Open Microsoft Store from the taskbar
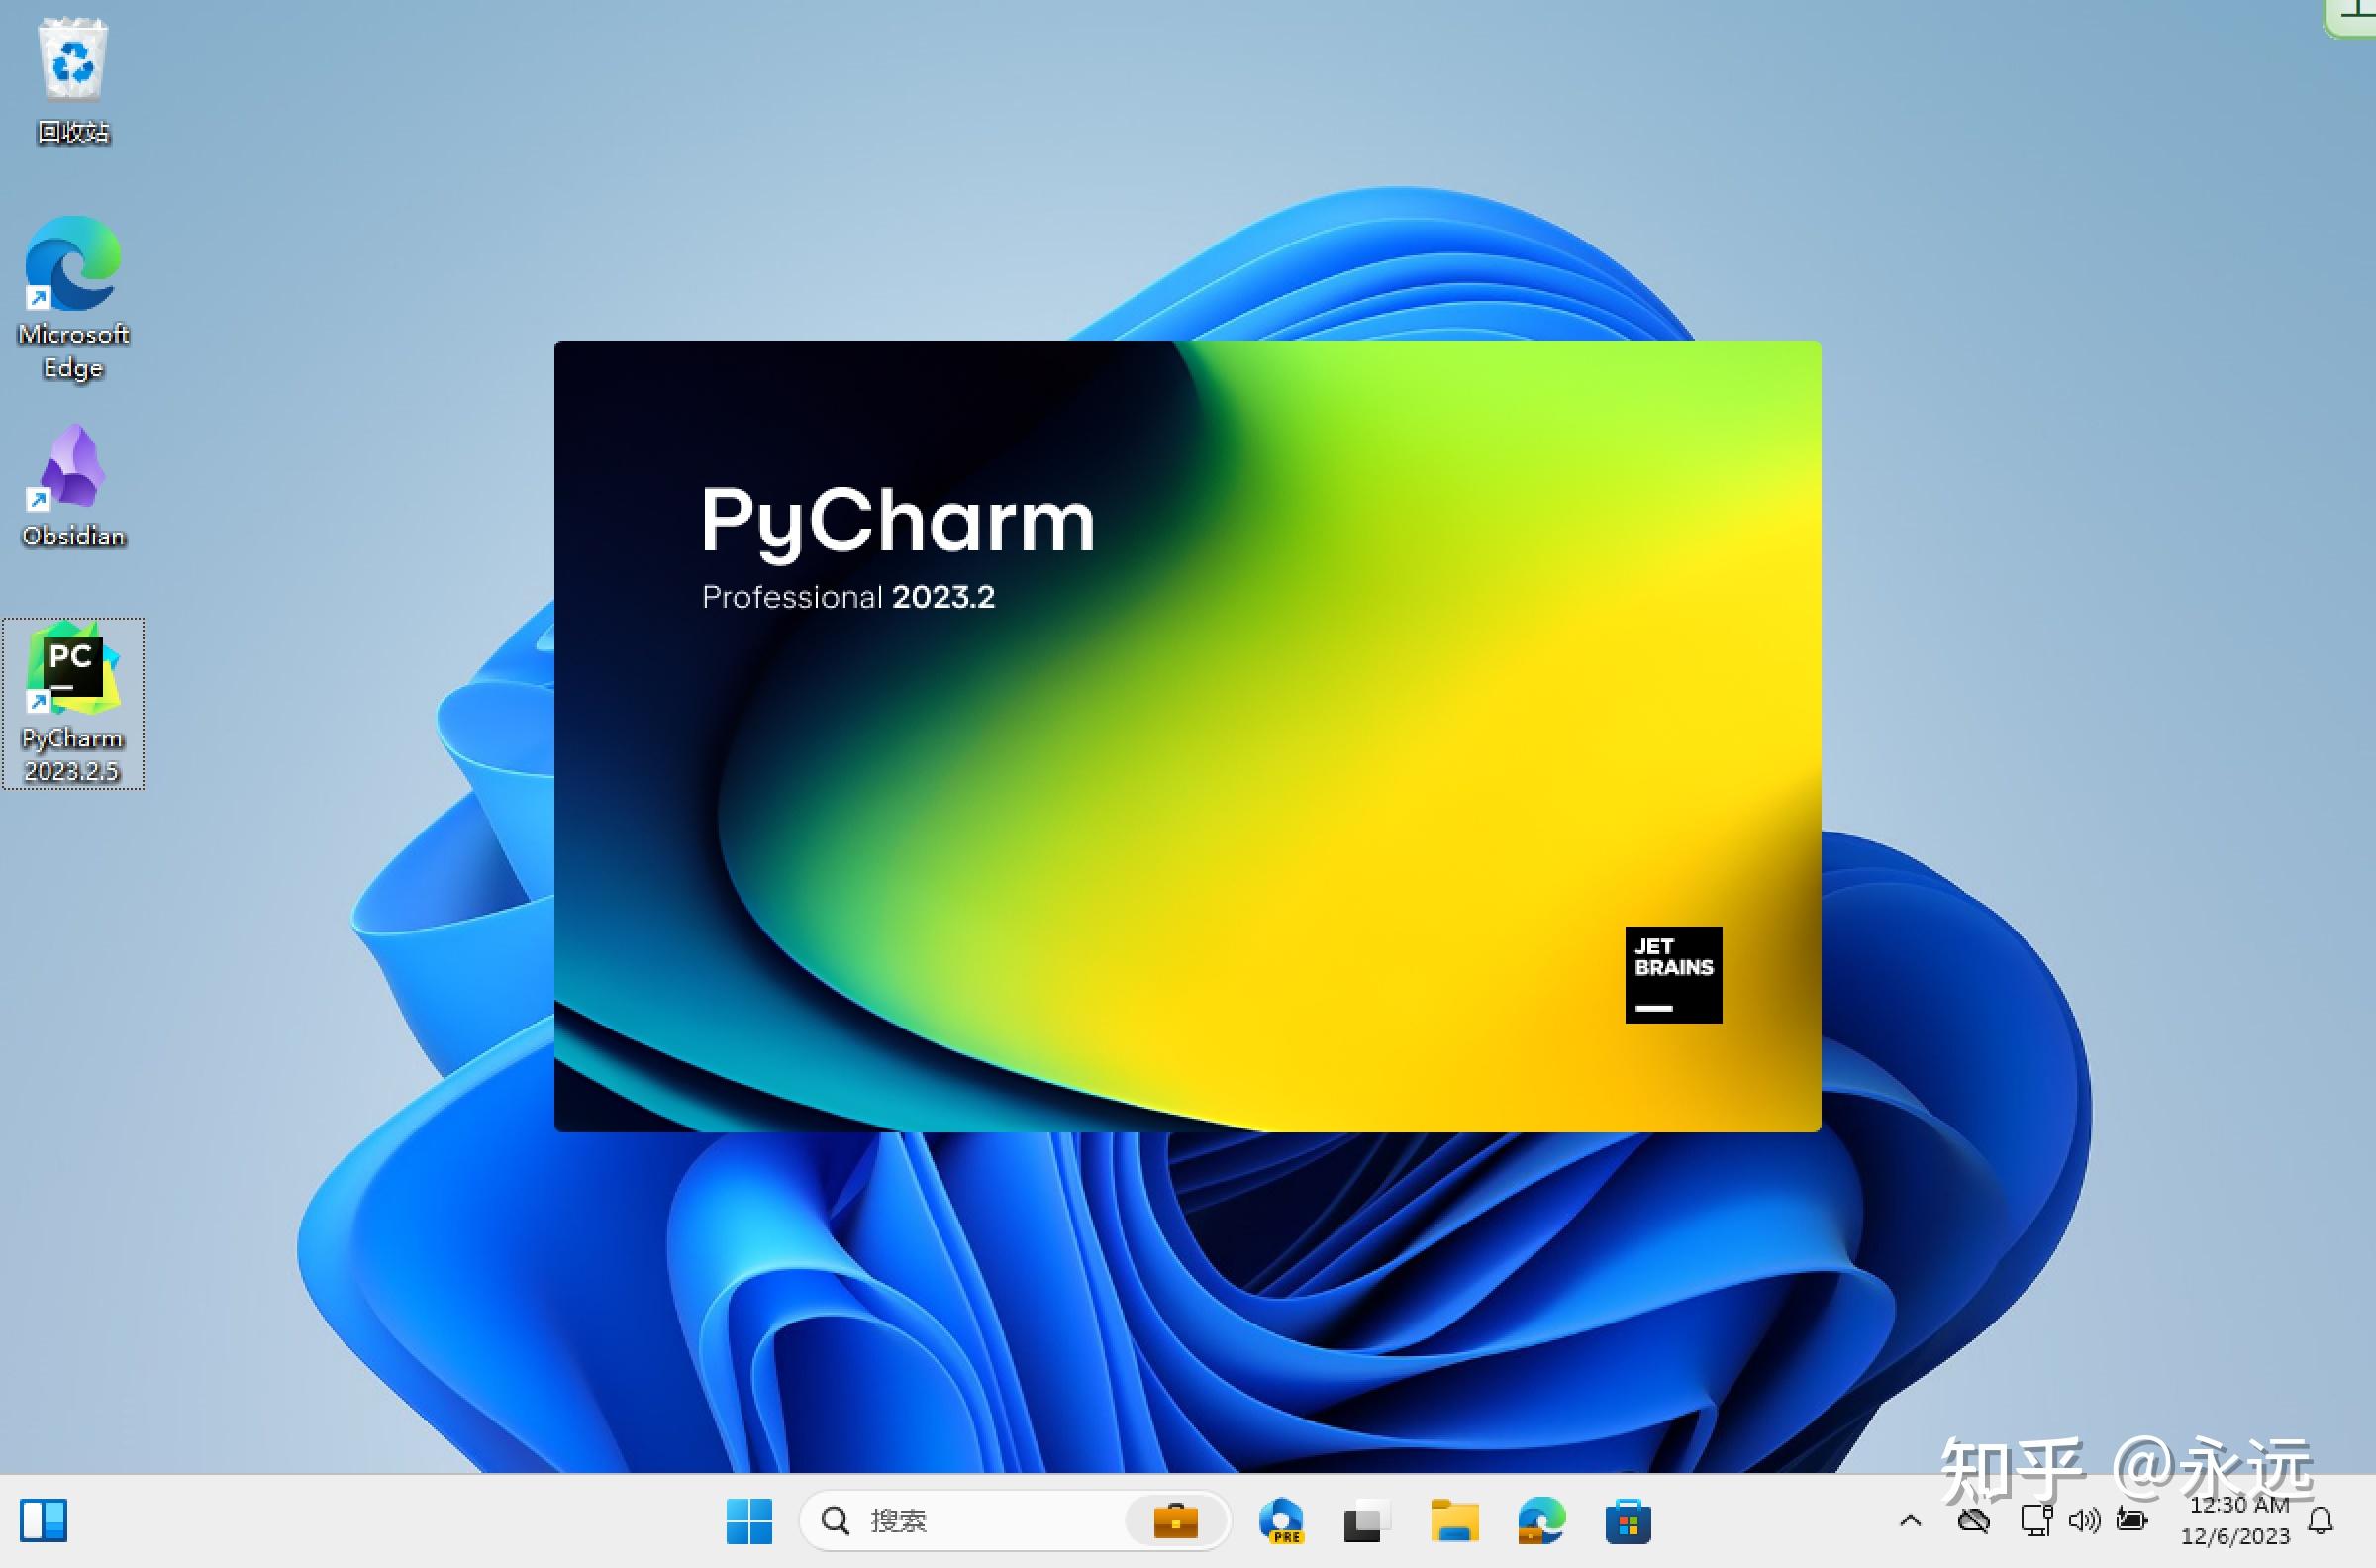The image size is (2376, 1568). click(x=1628, y=1521)
